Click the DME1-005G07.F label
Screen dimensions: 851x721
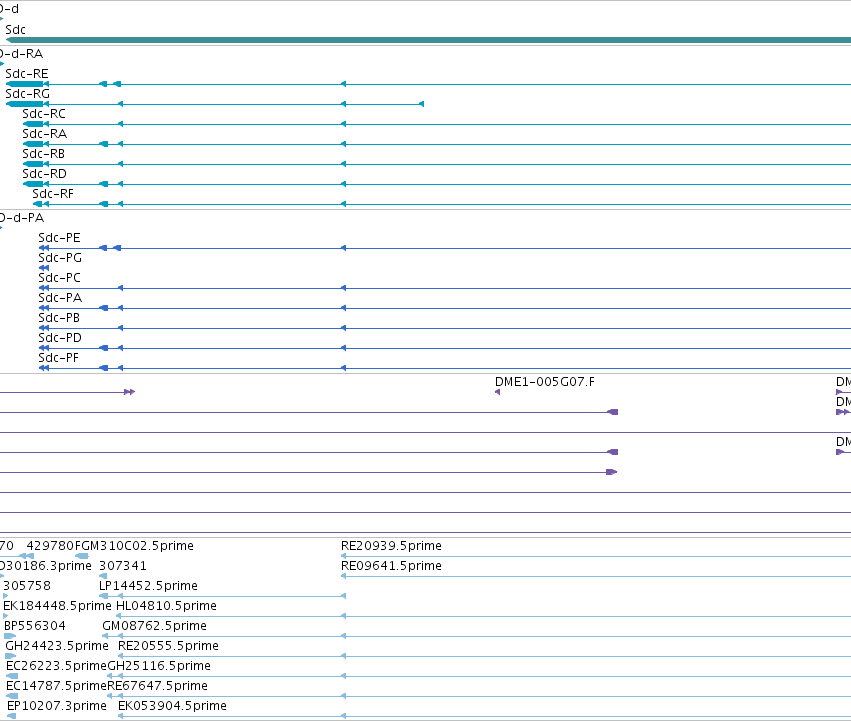tap(545, 382)
